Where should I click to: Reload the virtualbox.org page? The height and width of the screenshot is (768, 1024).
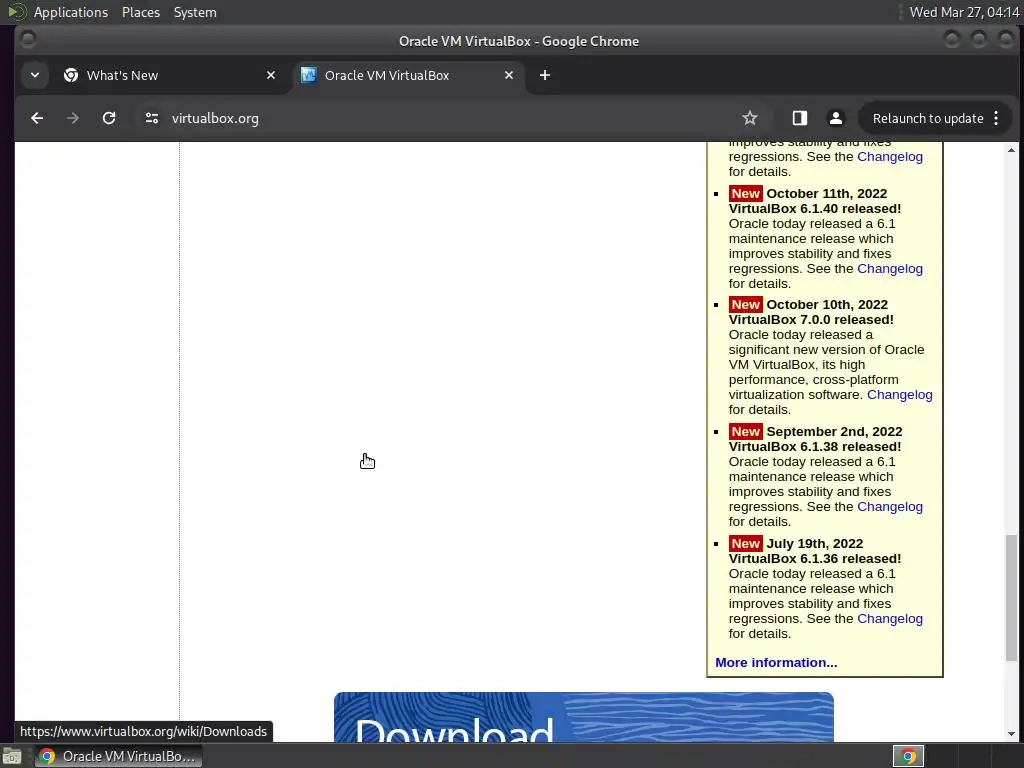pyautogui.click(x=109, y=118)
